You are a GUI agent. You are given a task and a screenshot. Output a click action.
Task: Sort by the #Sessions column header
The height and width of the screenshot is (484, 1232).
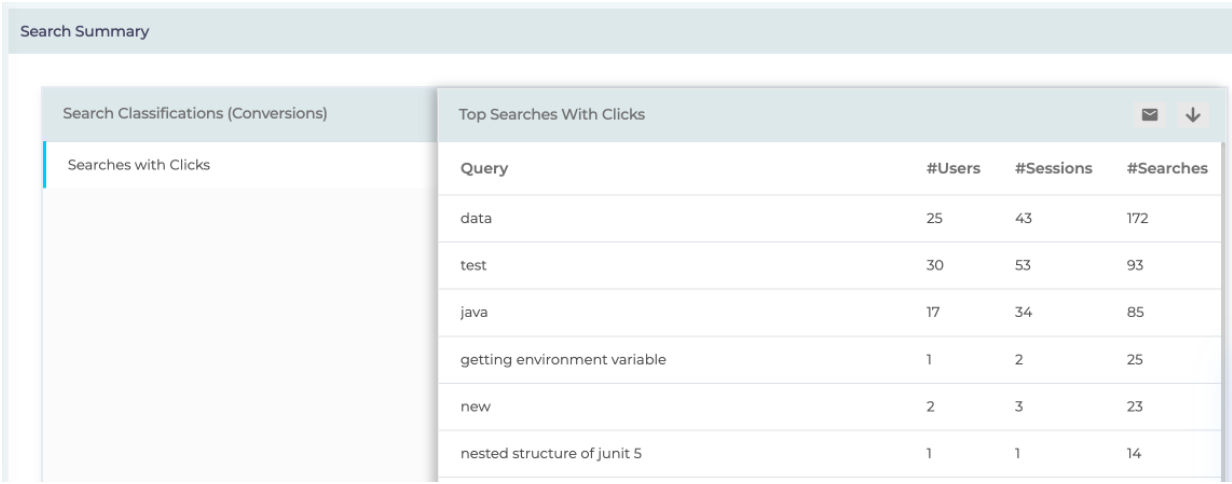[1053, 168]
